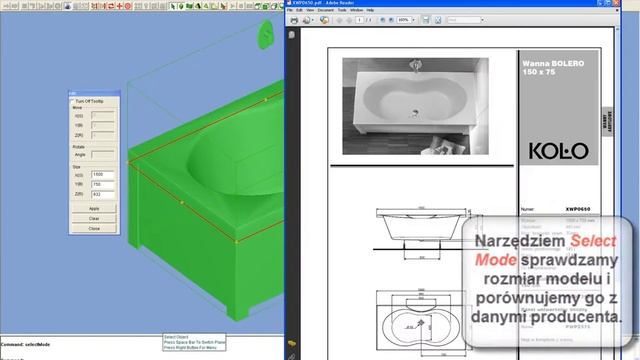Click the Find text field in Reader
Viewport: 640px width, 360px height.
click(x=463, y=20)
